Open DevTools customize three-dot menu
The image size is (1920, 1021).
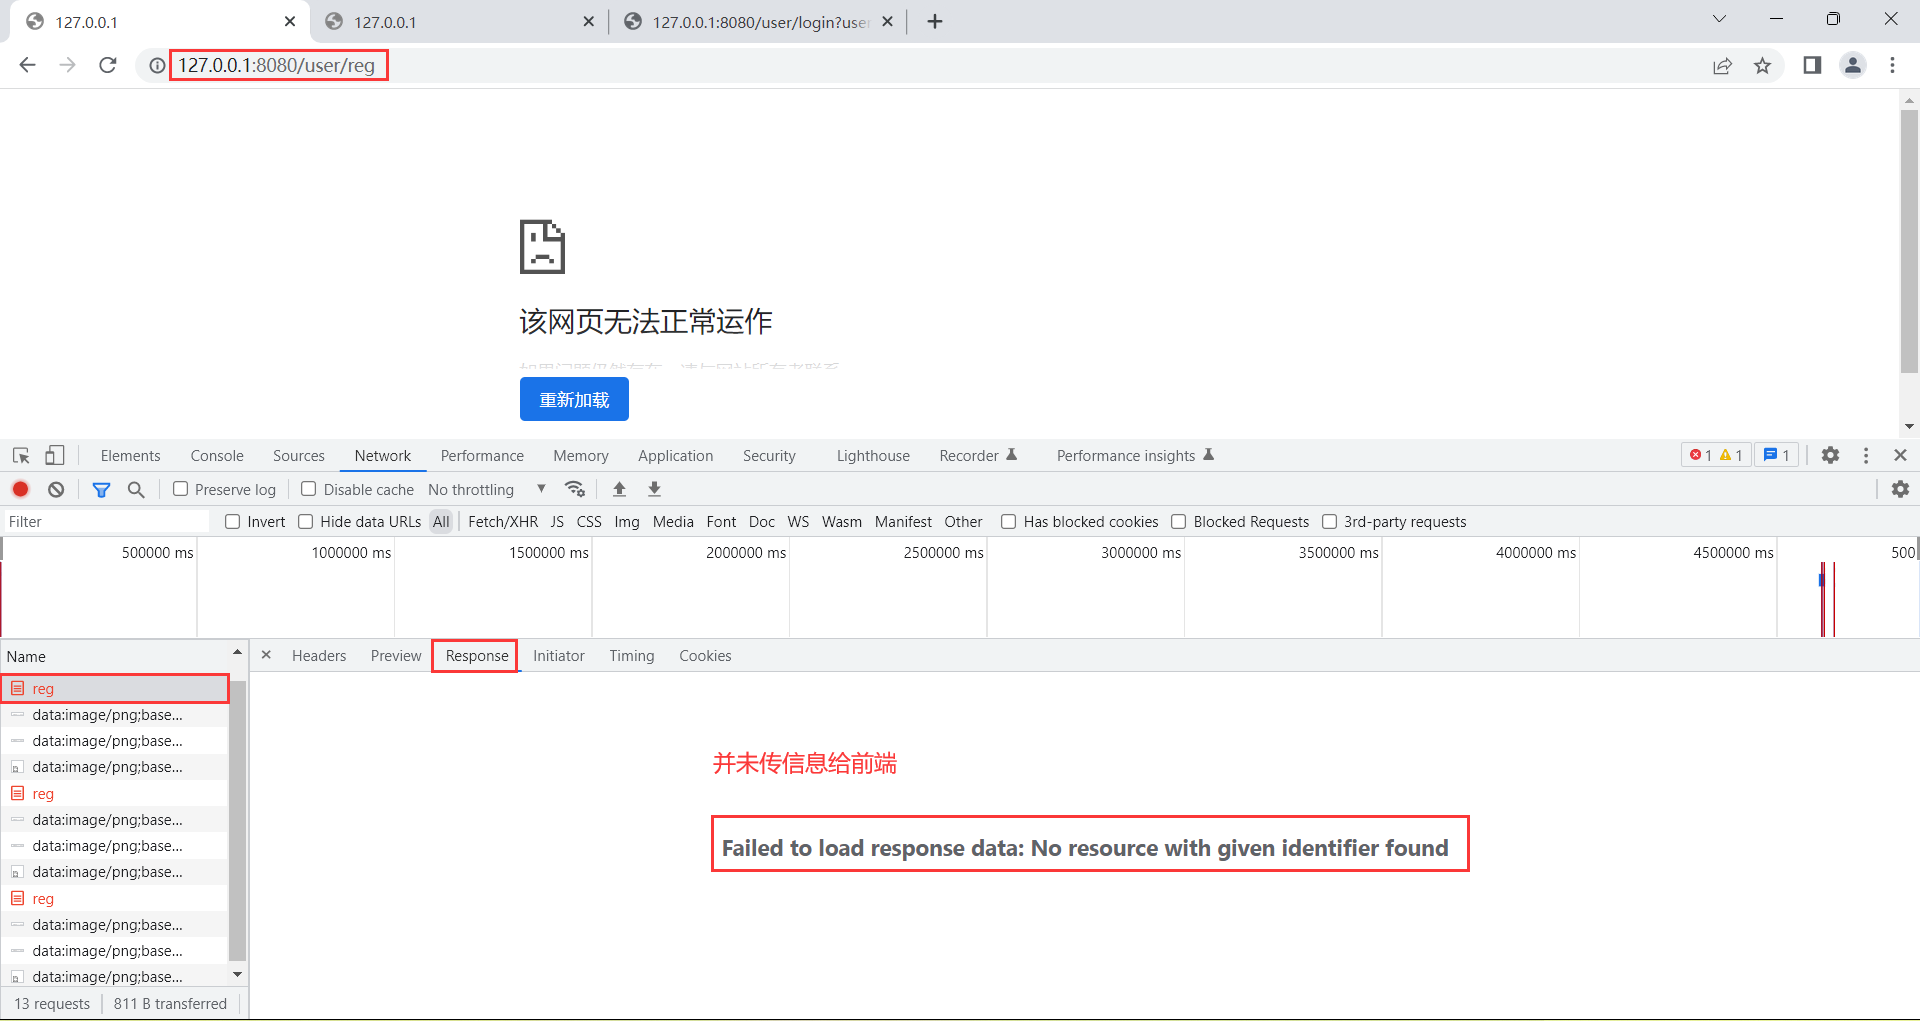pyautogui.click(x=1866, y=455)
